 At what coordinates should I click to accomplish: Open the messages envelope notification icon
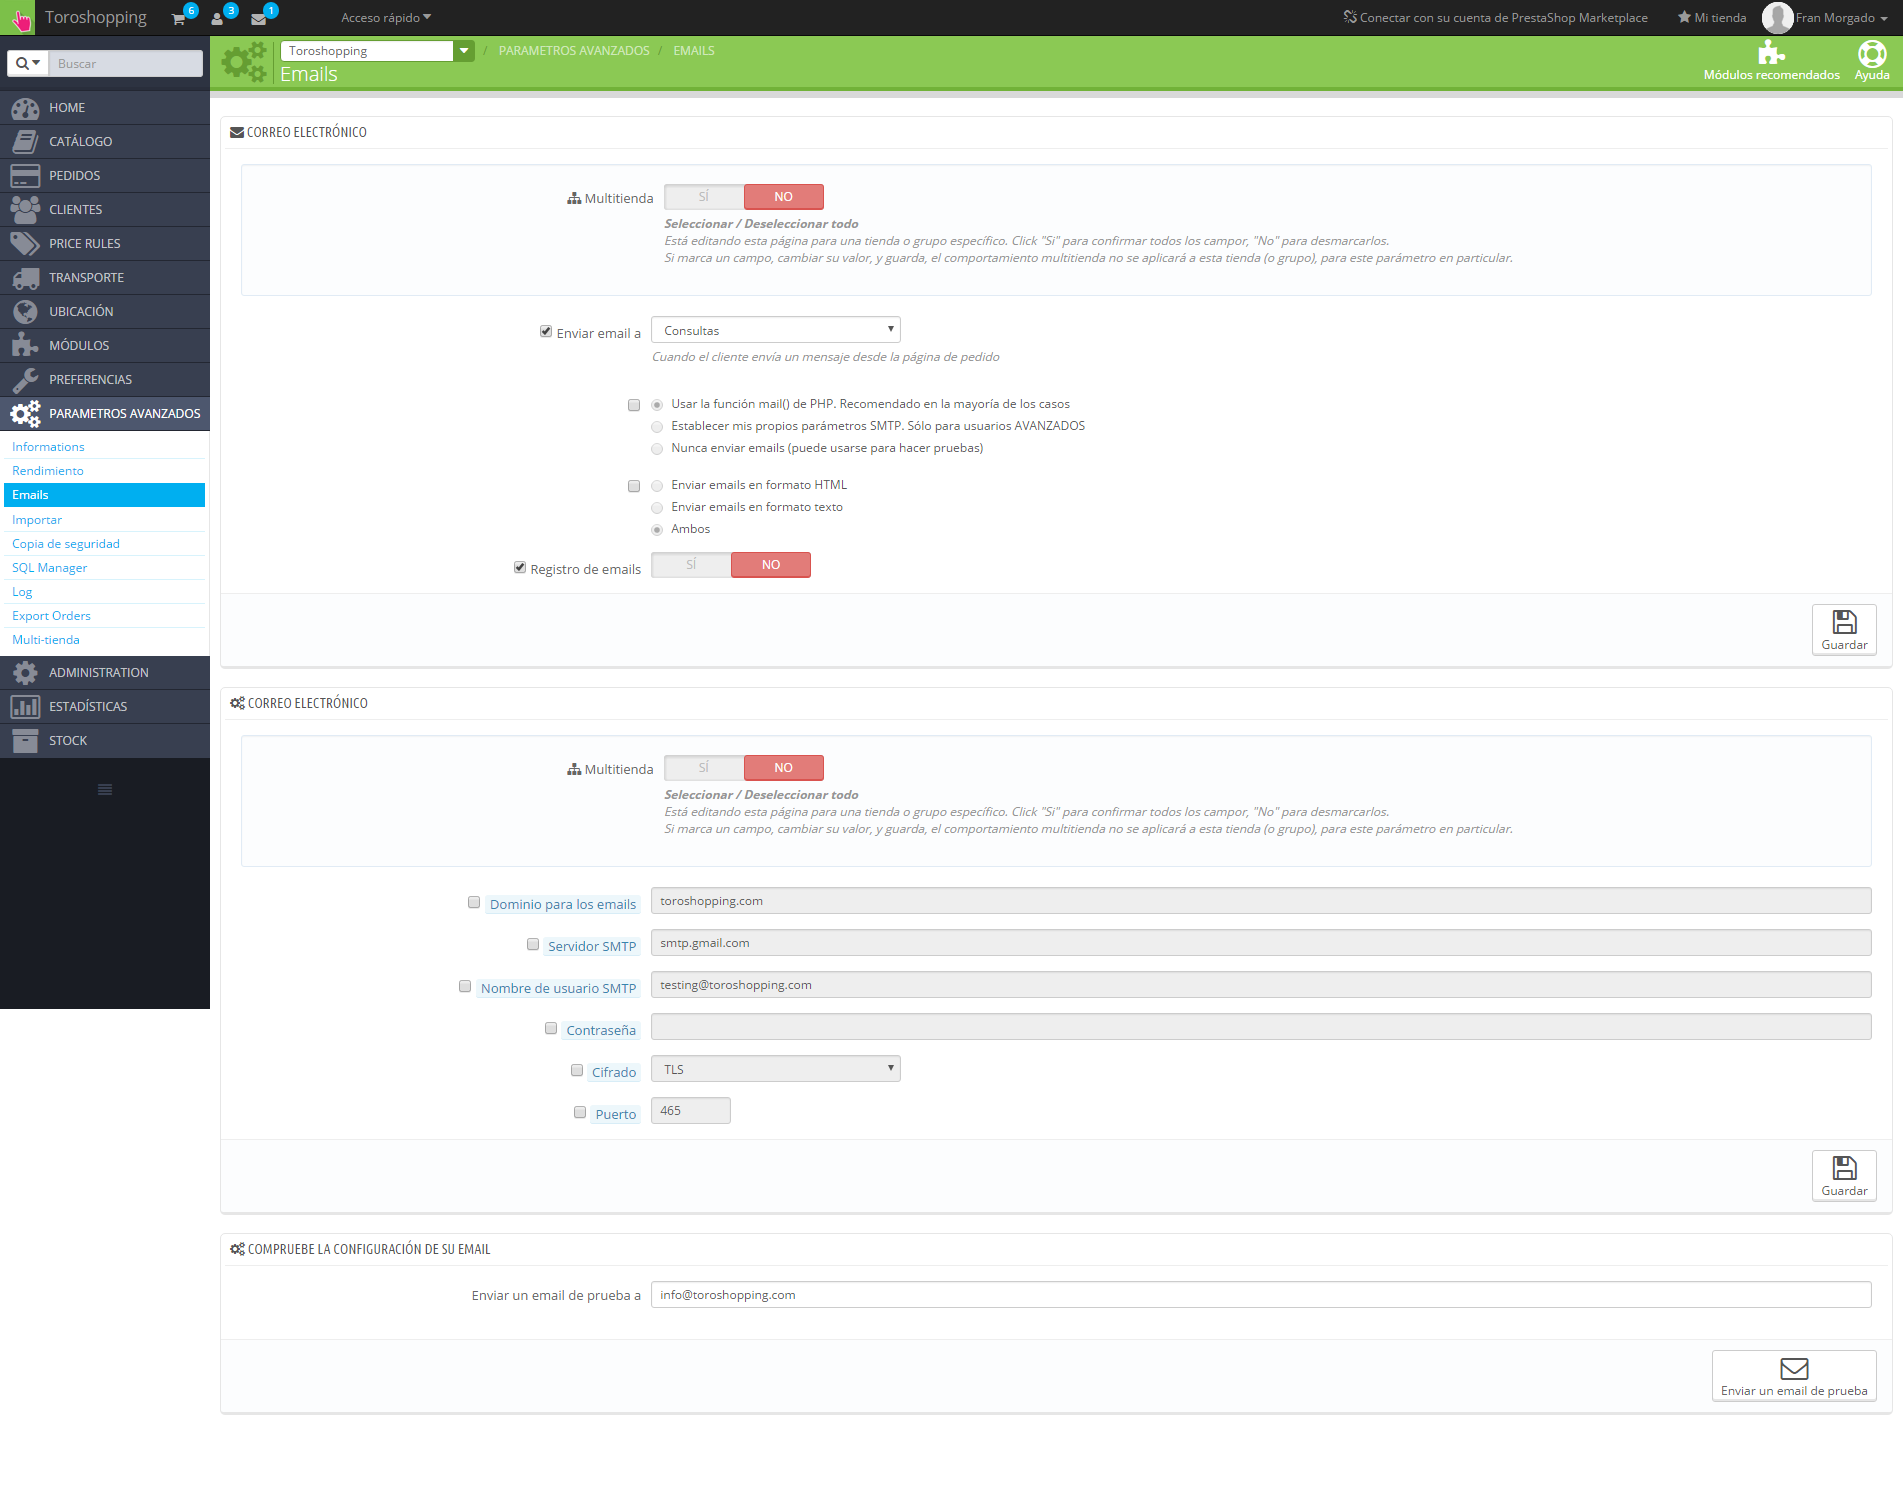pyautogui.click(x=258, y=18)
